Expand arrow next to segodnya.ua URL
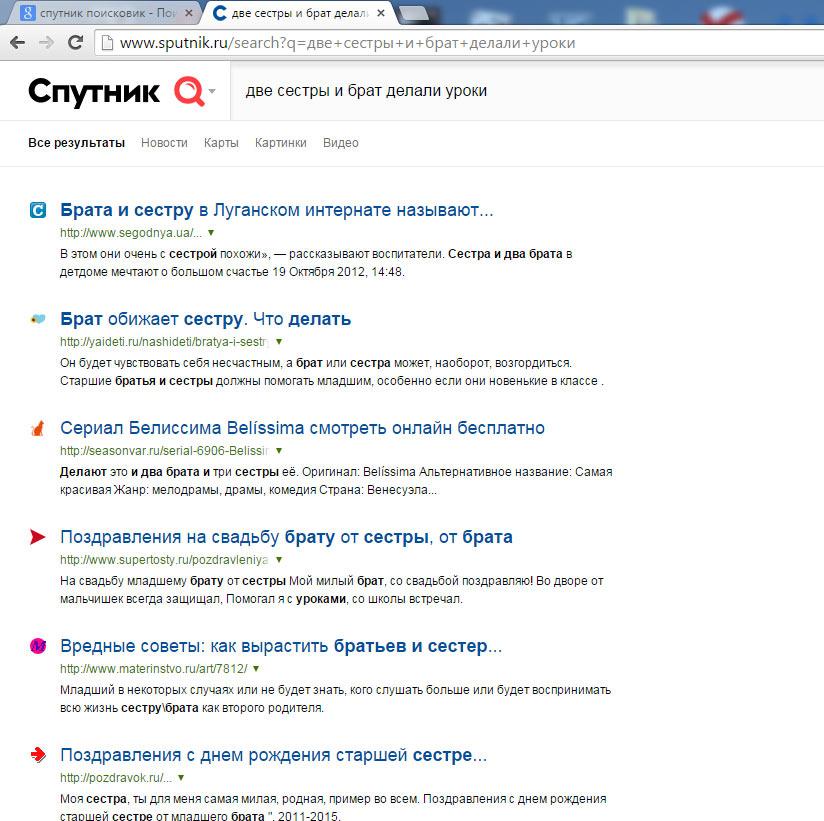This screenshot has width=824, height=821. tap(211, 232)
